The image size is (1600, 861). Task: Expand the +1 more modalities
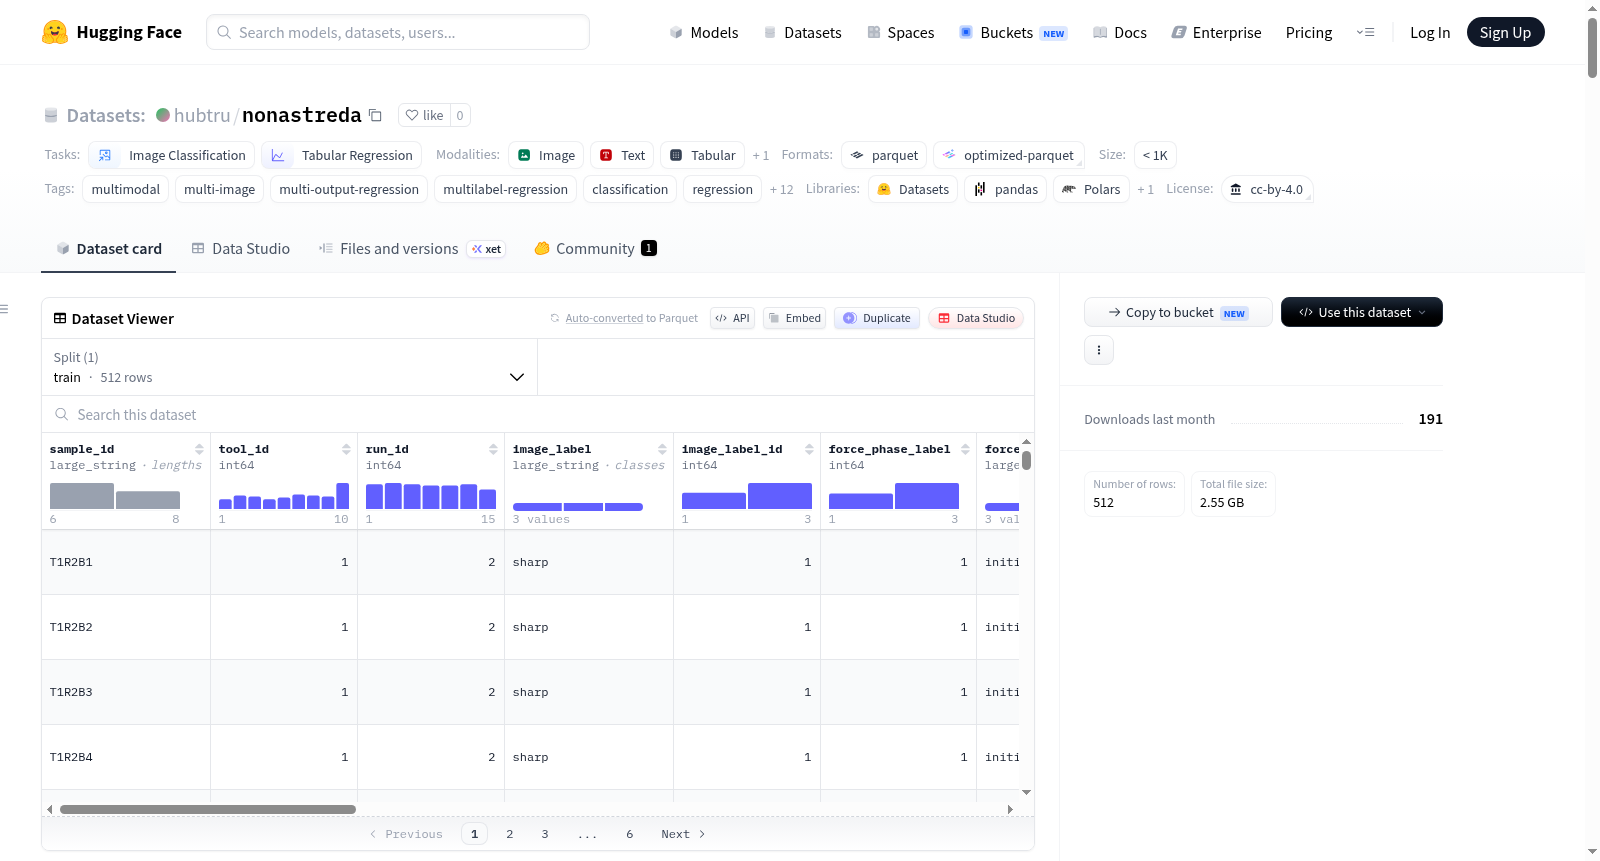(x=761, y=155)
